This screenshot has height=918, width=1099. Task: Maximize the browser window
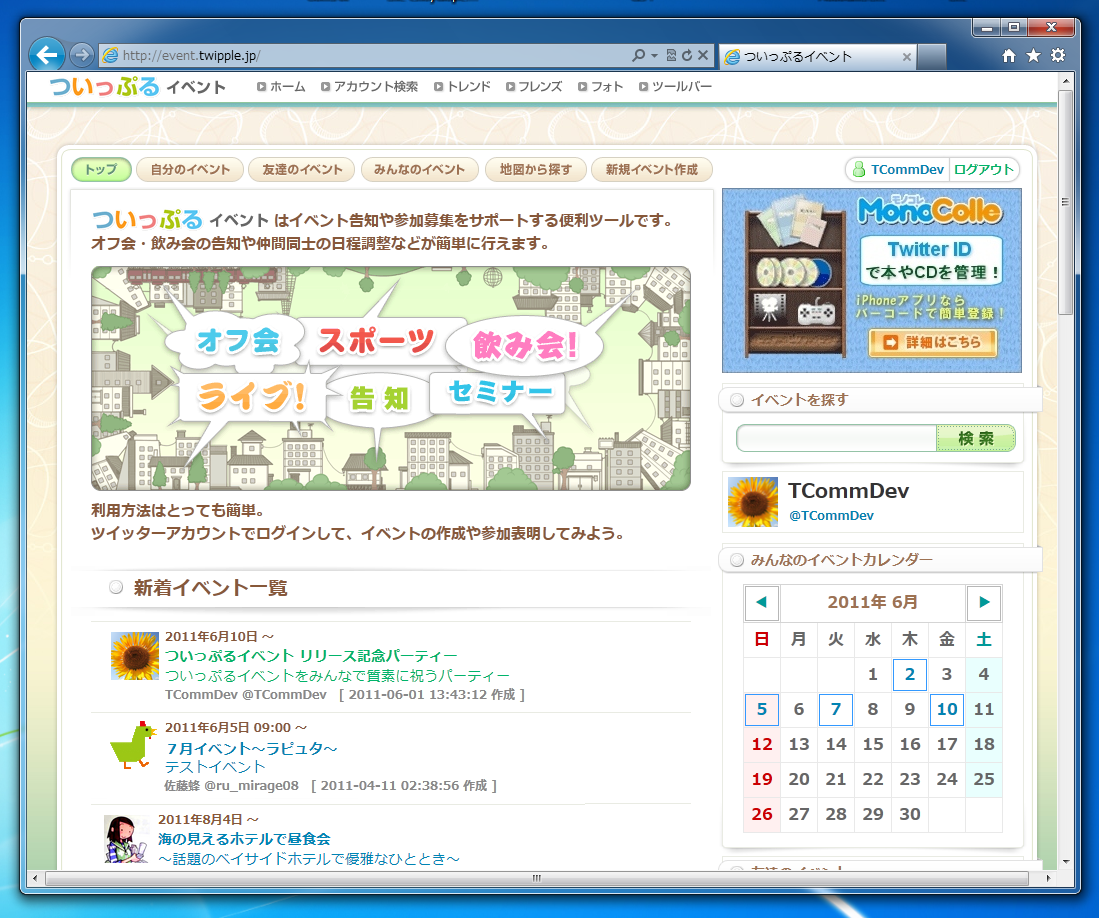point(1013,27)
